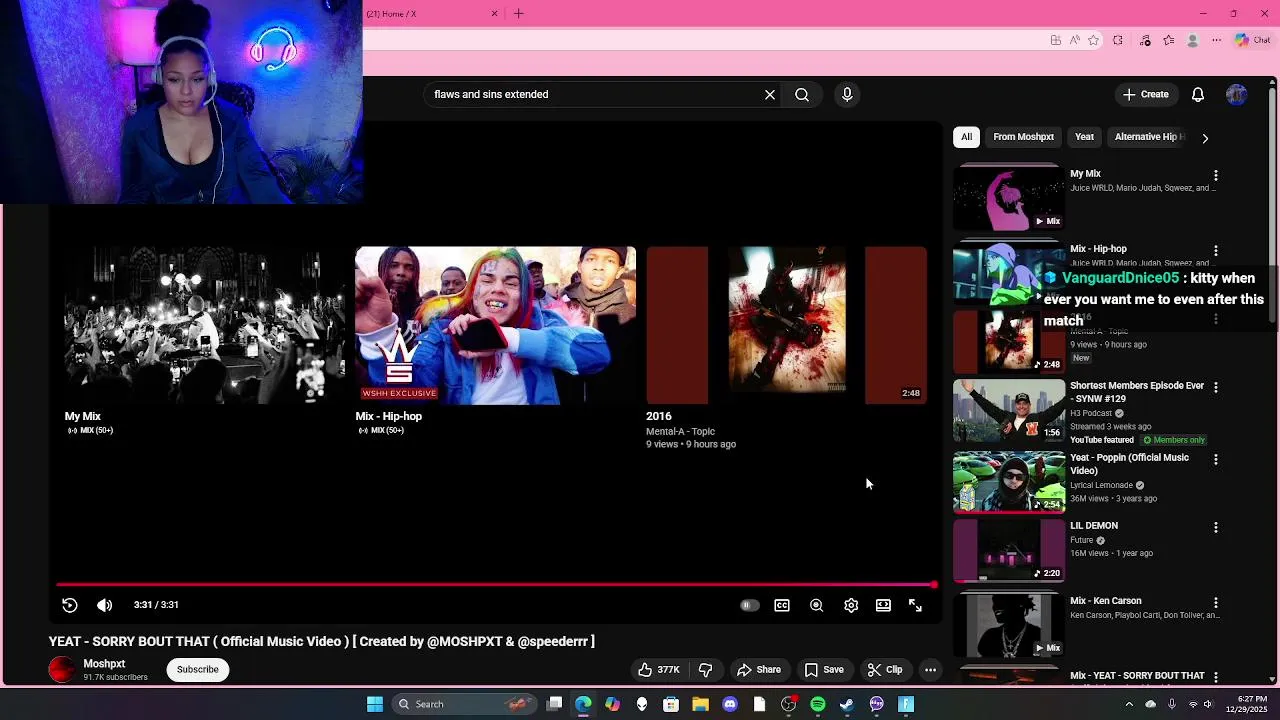This screenshot has width=1280, height=720.
Task: Open the browser Settings and more menu
Action: pyautogui.click(x=1216, y=40)
